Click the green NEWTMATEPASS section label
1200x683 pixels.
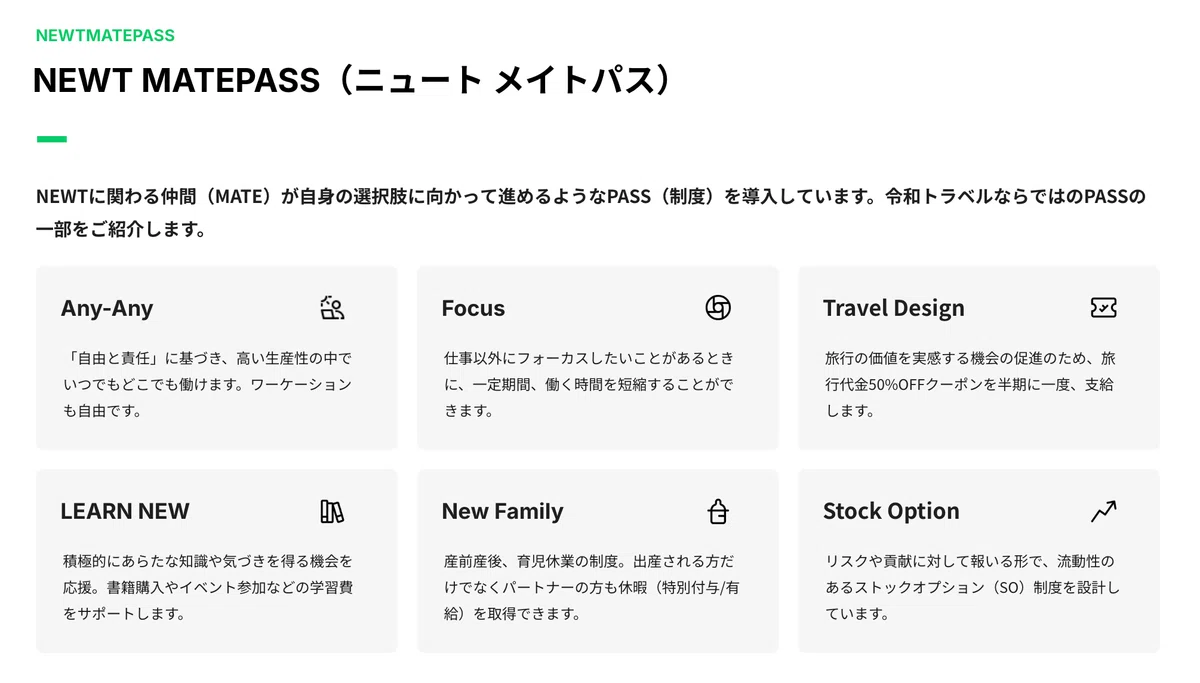[105, 35]
